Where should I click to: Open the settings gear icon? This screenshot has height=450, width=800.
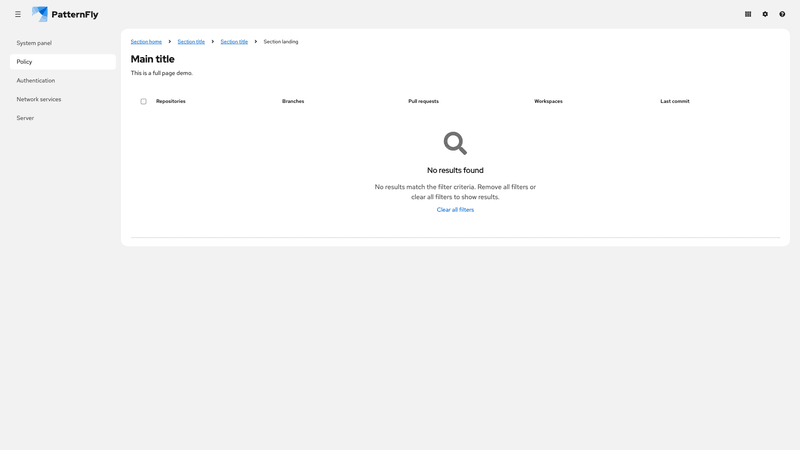point(765,14)
